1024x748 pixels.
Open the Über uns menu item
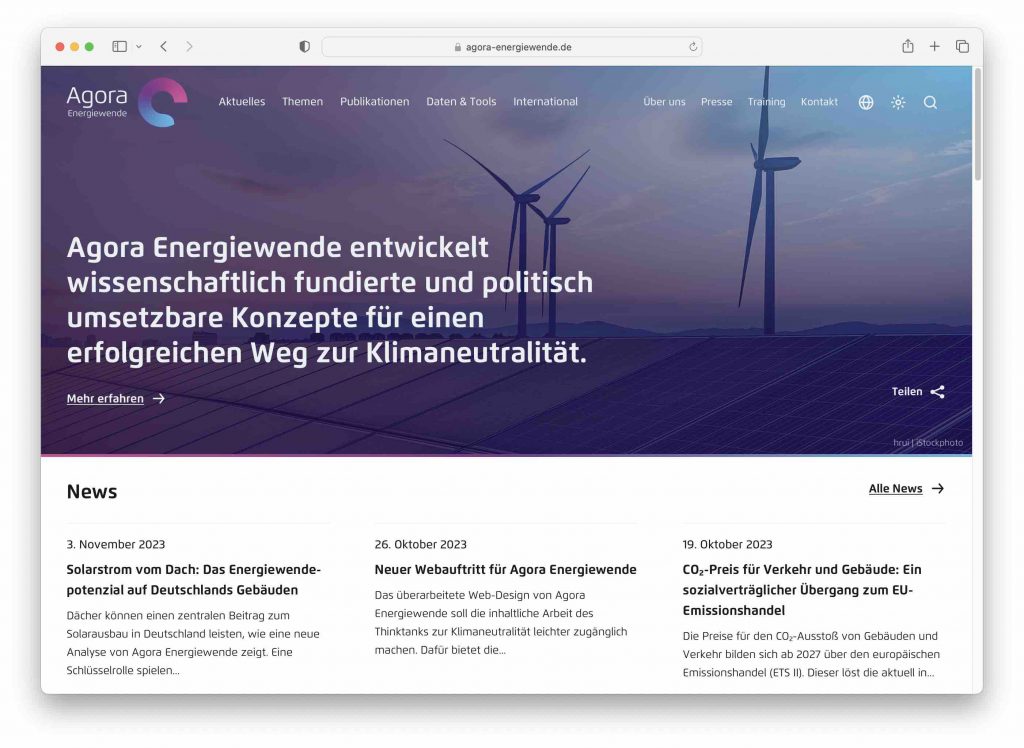click(x=664, y=102)
